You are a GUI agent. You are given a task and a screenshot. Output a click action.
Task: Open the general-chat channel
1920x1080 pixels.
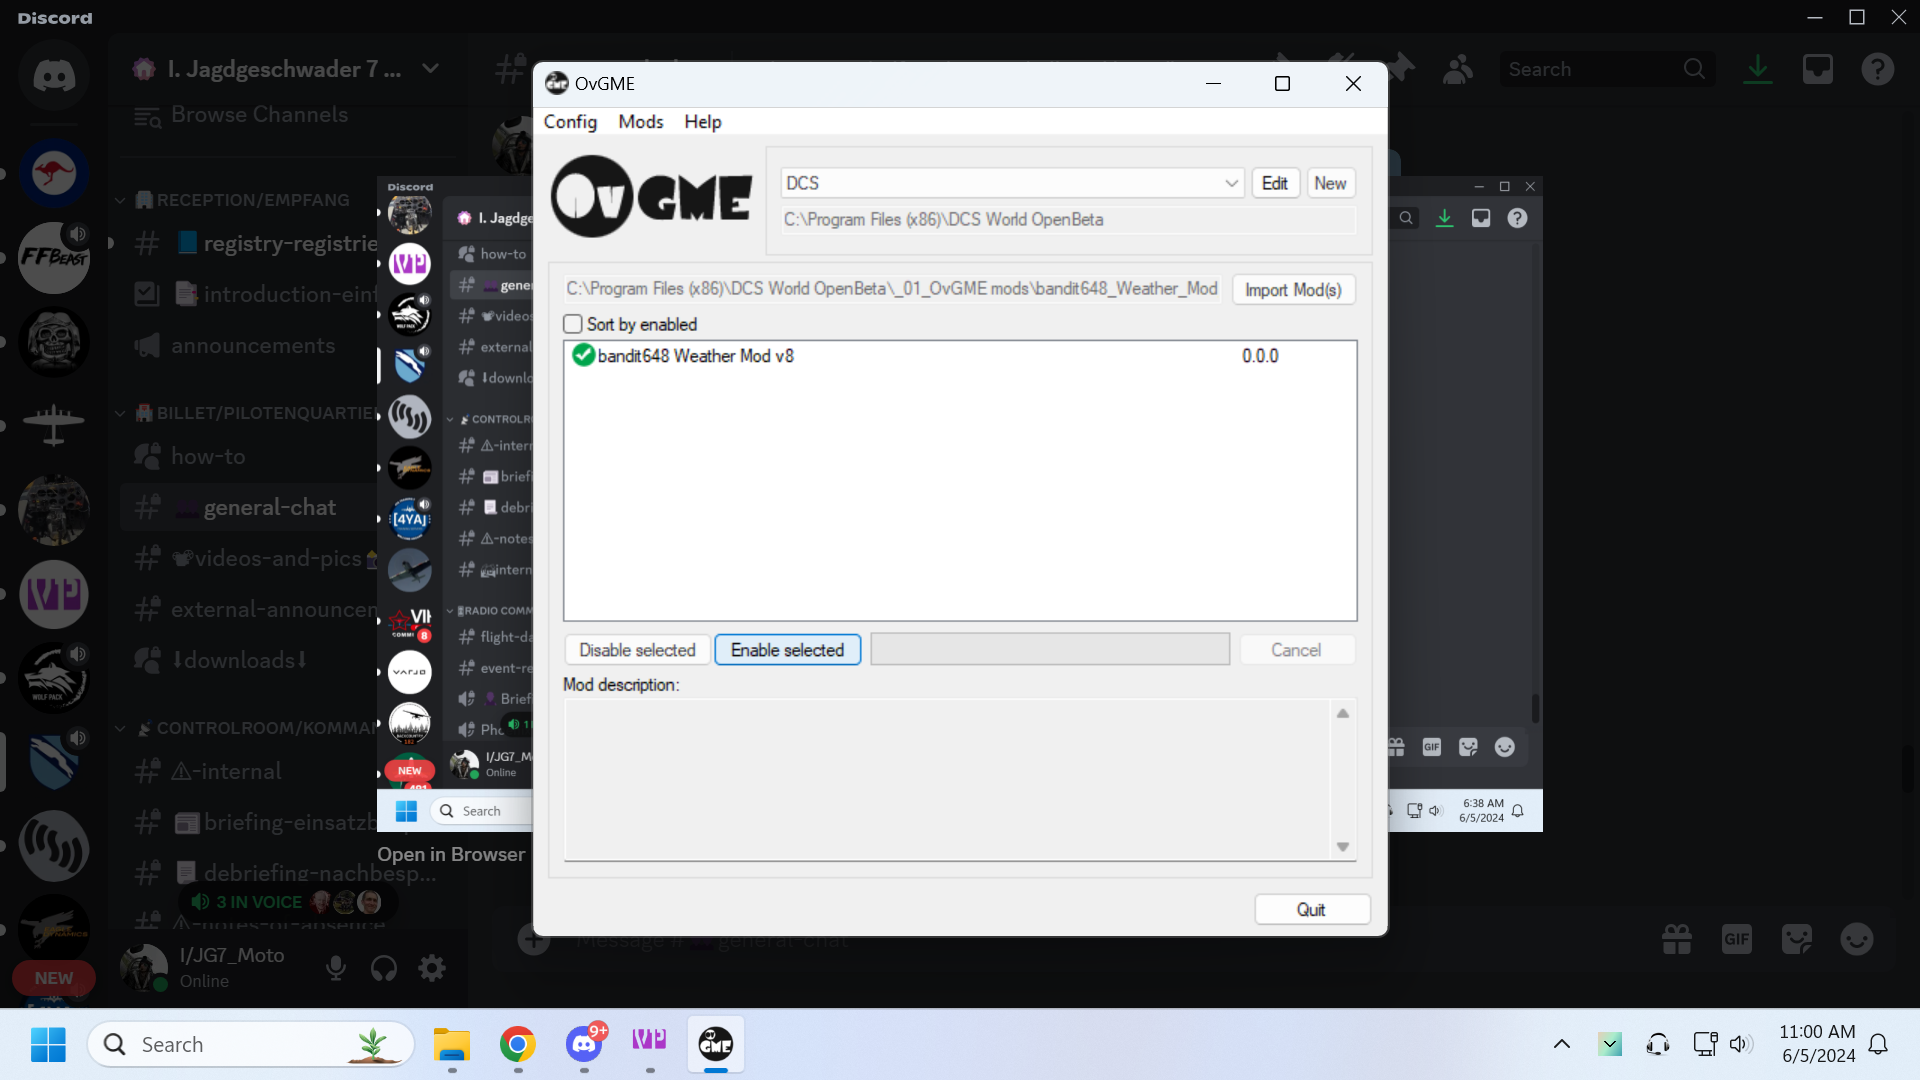[250, 507]
